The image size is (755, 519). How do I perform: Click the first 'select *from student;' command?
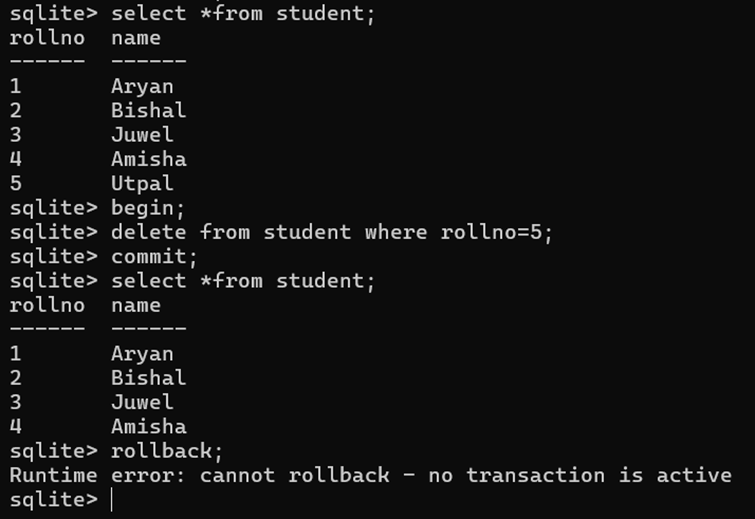coord(243,13)
